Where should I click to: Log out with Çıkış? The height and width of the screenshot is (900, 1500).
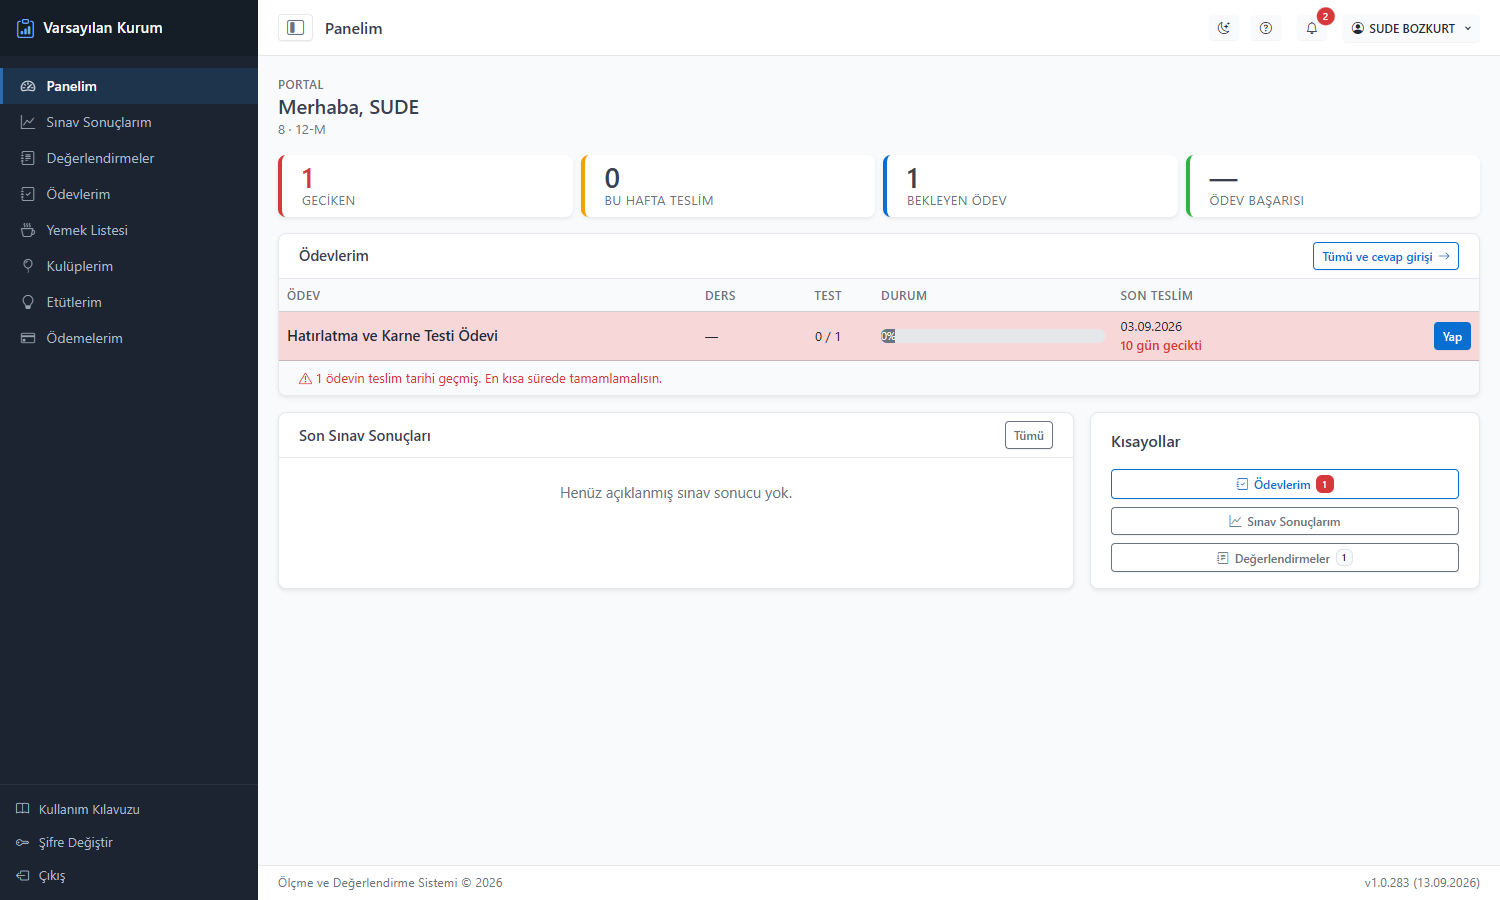pos(41,875)
